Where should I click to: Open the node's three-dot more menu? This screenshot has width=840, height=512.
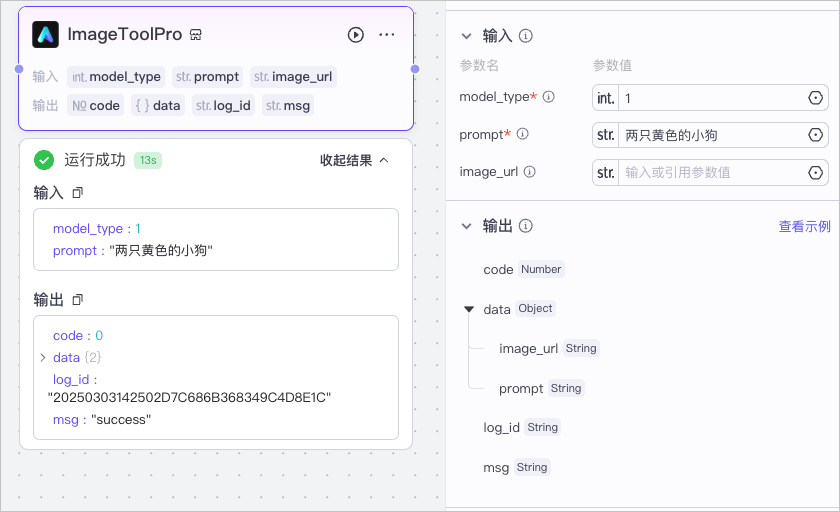click(x=387, y=35)
